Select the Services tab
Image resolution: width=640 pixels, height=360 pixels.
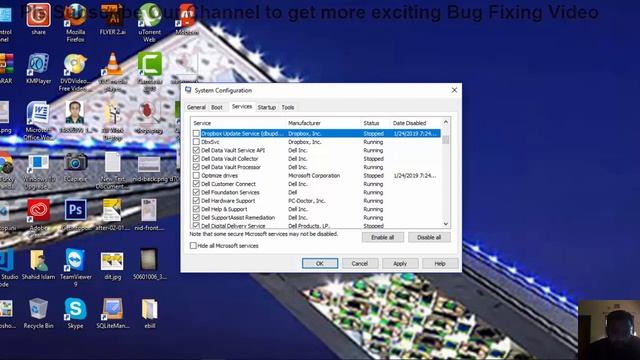point(242,107)
